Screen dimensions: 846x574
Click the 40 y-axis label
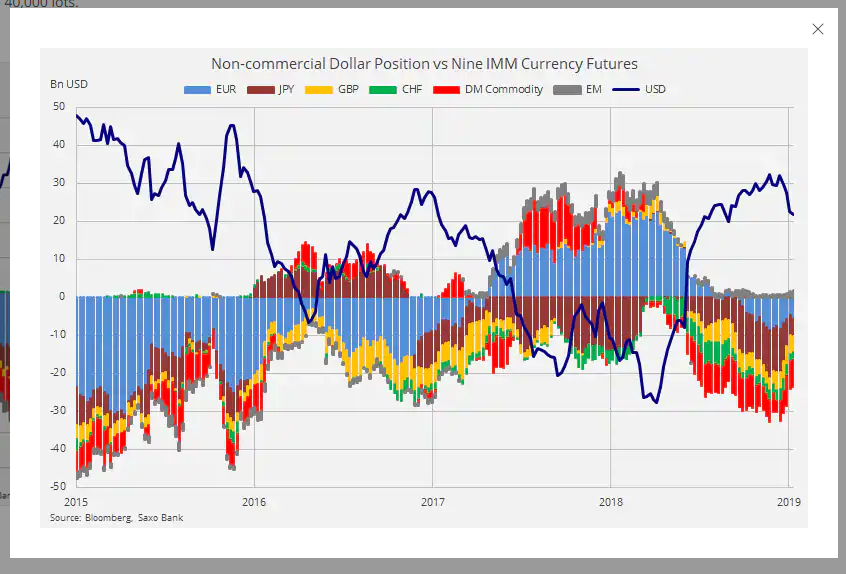pos(59,145)
